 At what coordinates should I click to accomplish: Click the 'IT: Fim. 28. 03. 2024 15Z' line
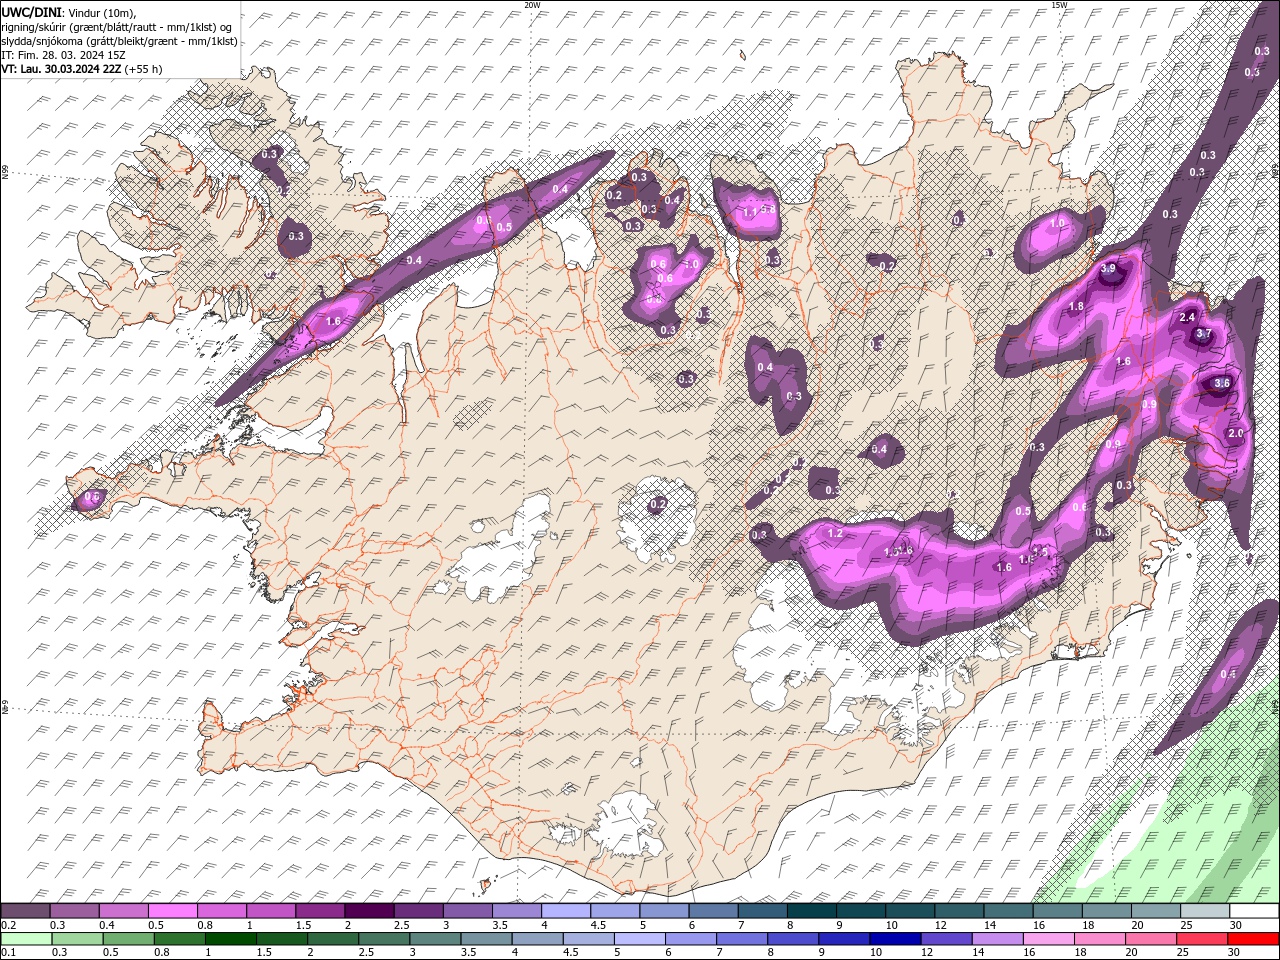click(x=63, y=55)
